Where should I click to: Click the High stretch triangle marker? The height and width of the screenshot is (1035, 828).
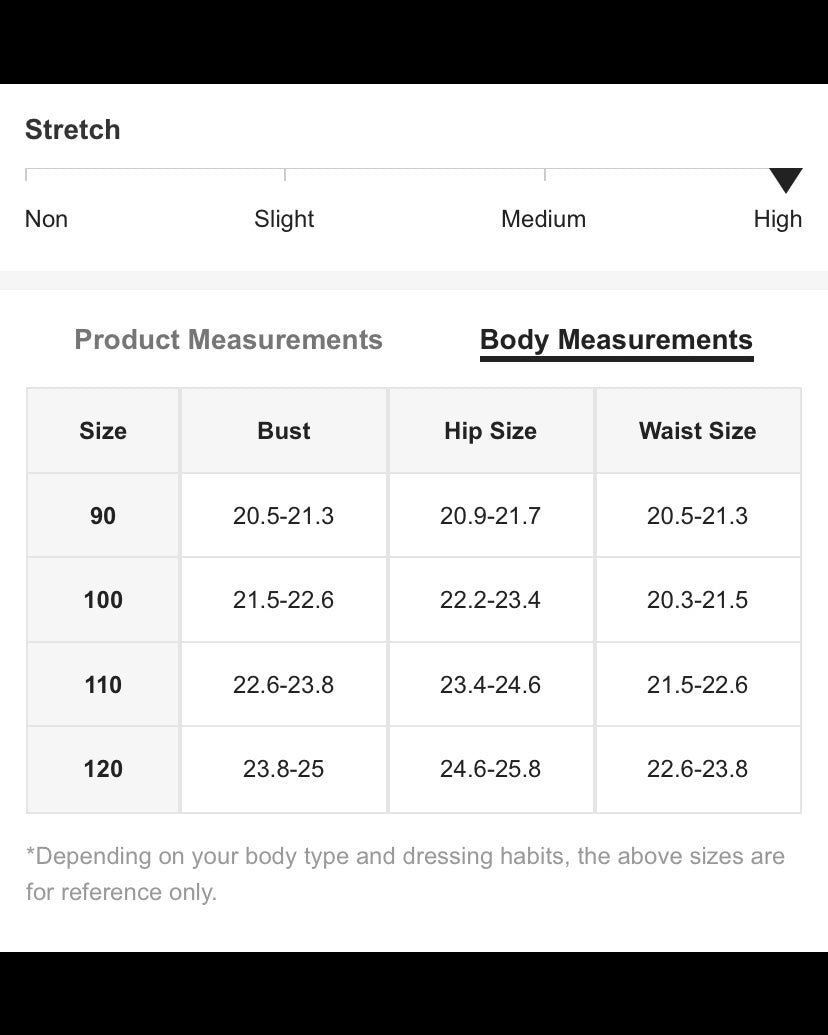coord(786,180)
